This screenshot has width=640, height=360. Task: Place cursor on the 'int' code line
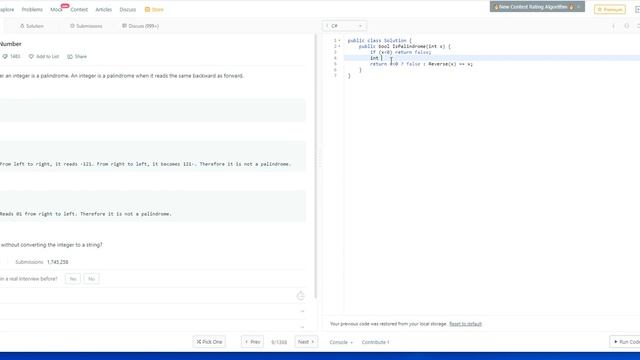(492, 58)
